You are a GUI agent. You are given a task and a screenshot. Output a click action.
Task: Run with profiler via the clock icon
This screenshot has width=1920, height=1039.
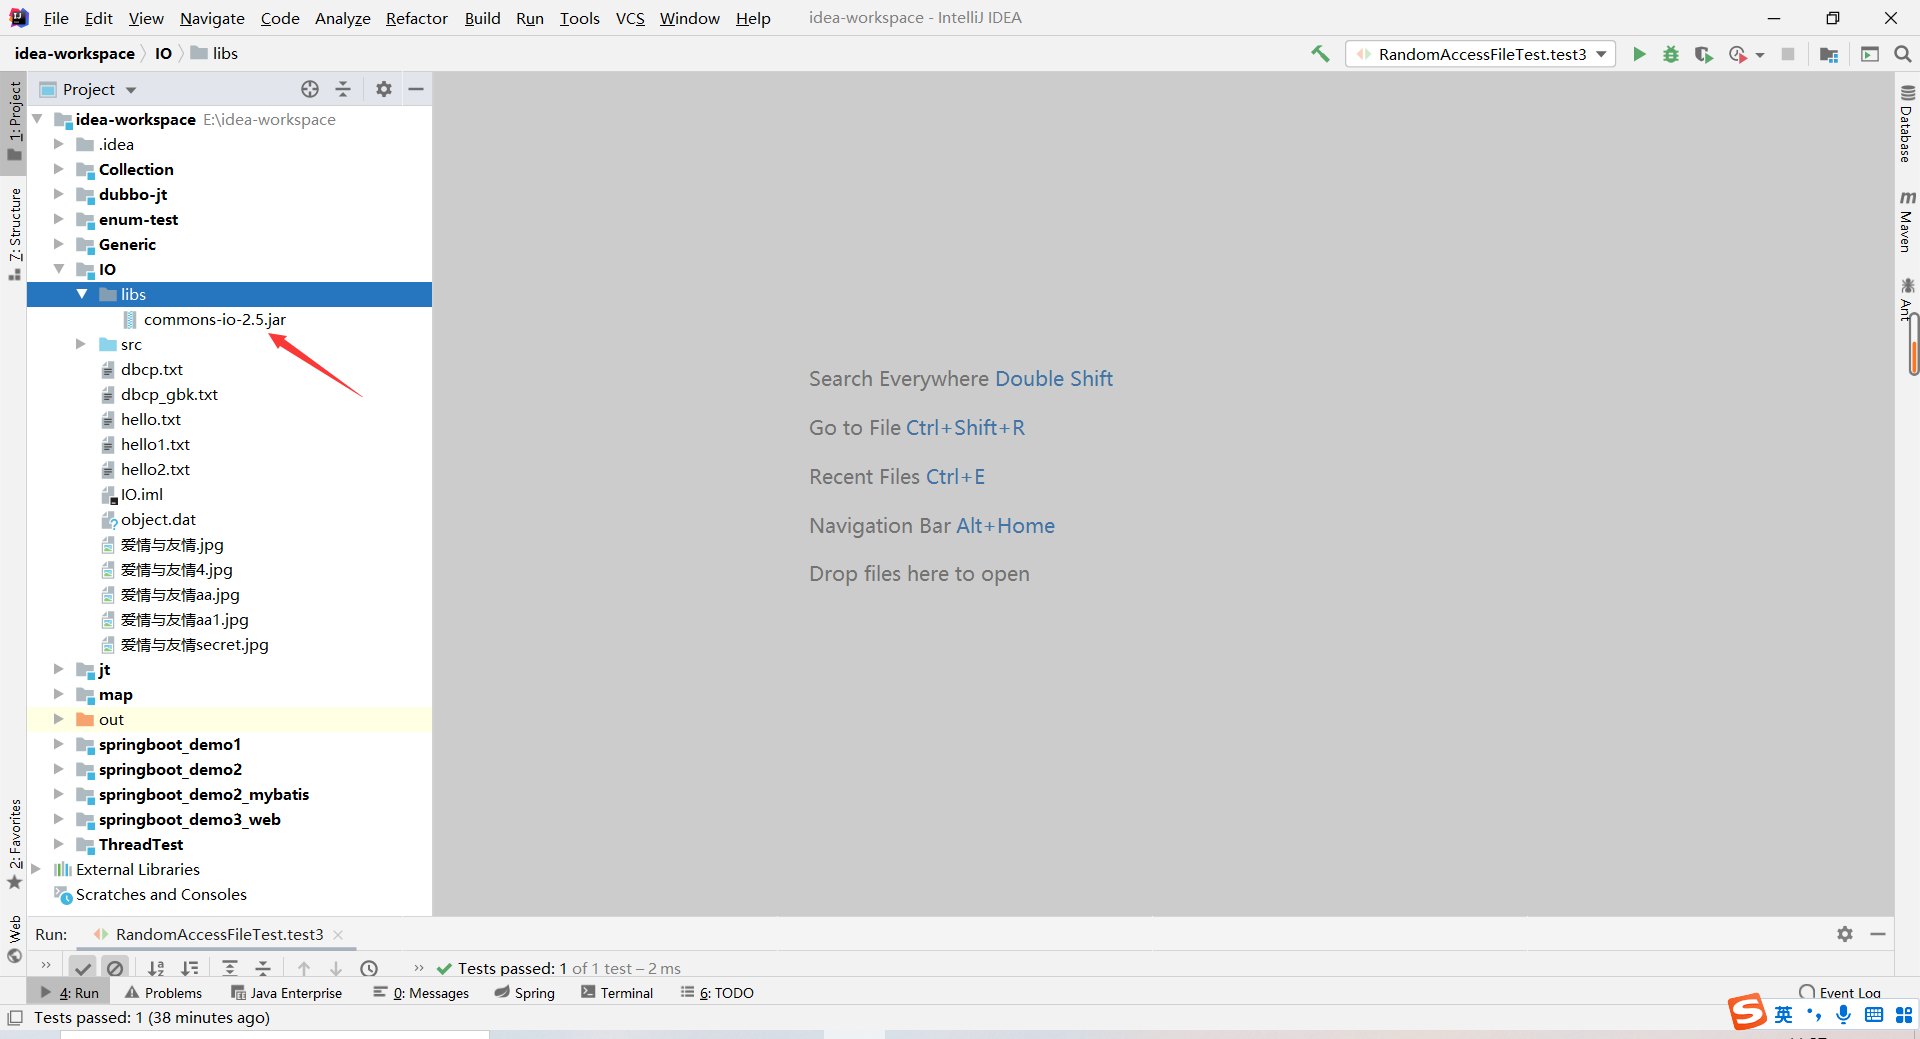tap(1738, 54)
